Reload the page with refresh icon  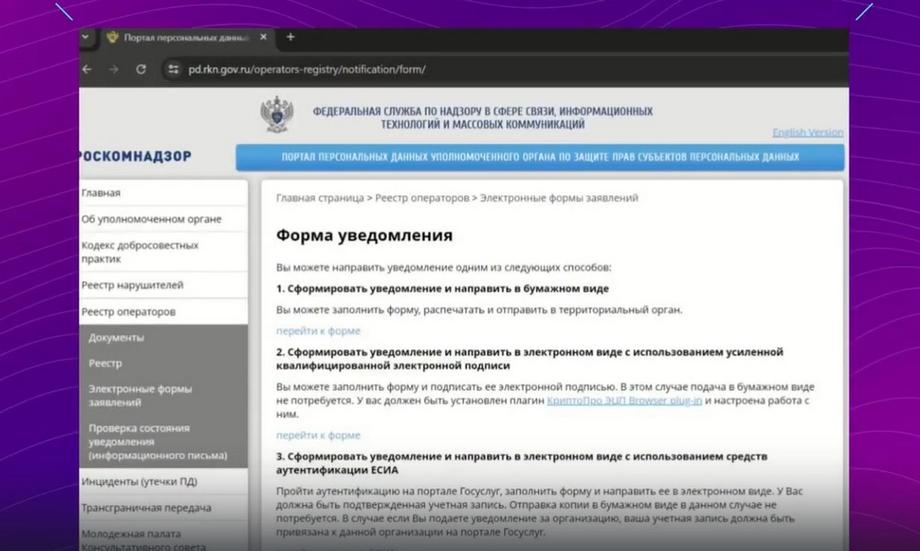141,69
